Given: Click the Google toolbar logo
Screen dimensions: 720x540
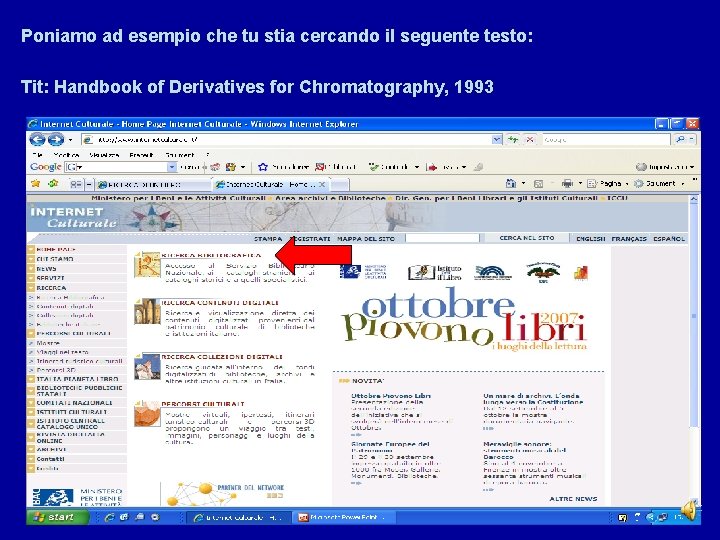Looking at the screenshot, I should coord(45,167).
